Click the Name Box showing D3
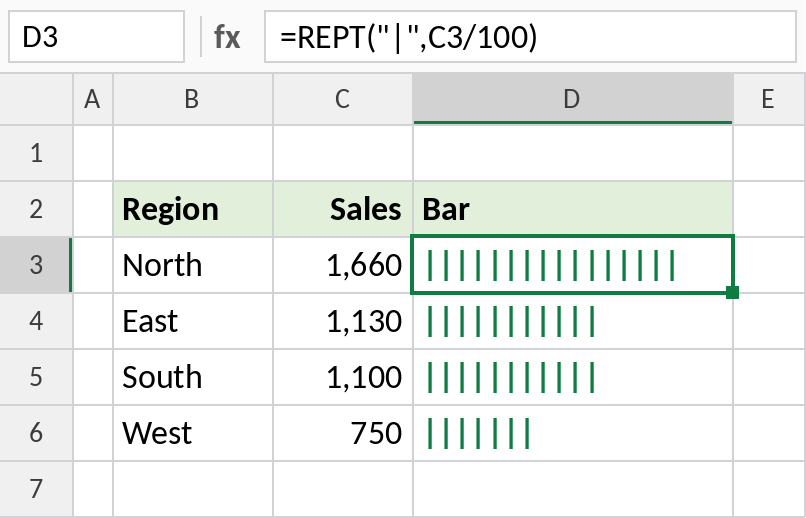Screen dimensions: 806x518 tap(97, 37)
